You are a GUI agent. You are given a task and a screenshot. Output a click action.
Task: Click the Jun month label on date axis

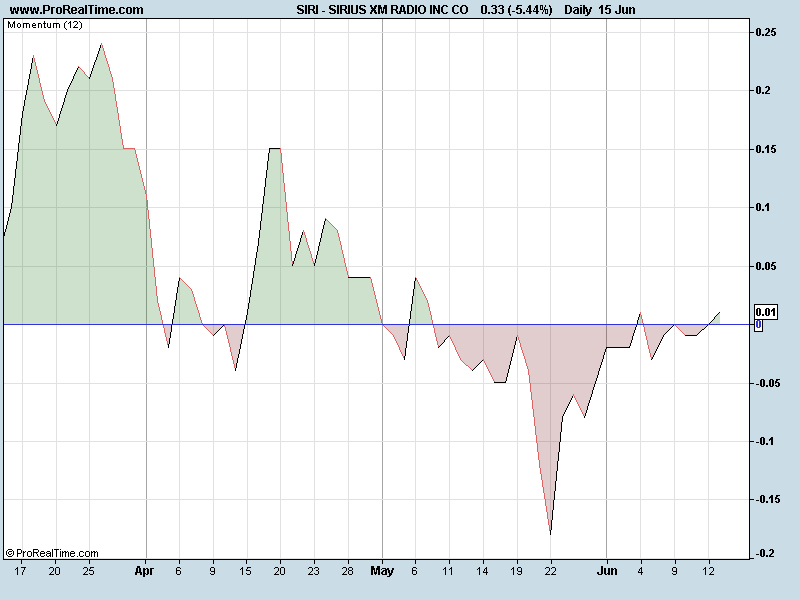(607, 571)
